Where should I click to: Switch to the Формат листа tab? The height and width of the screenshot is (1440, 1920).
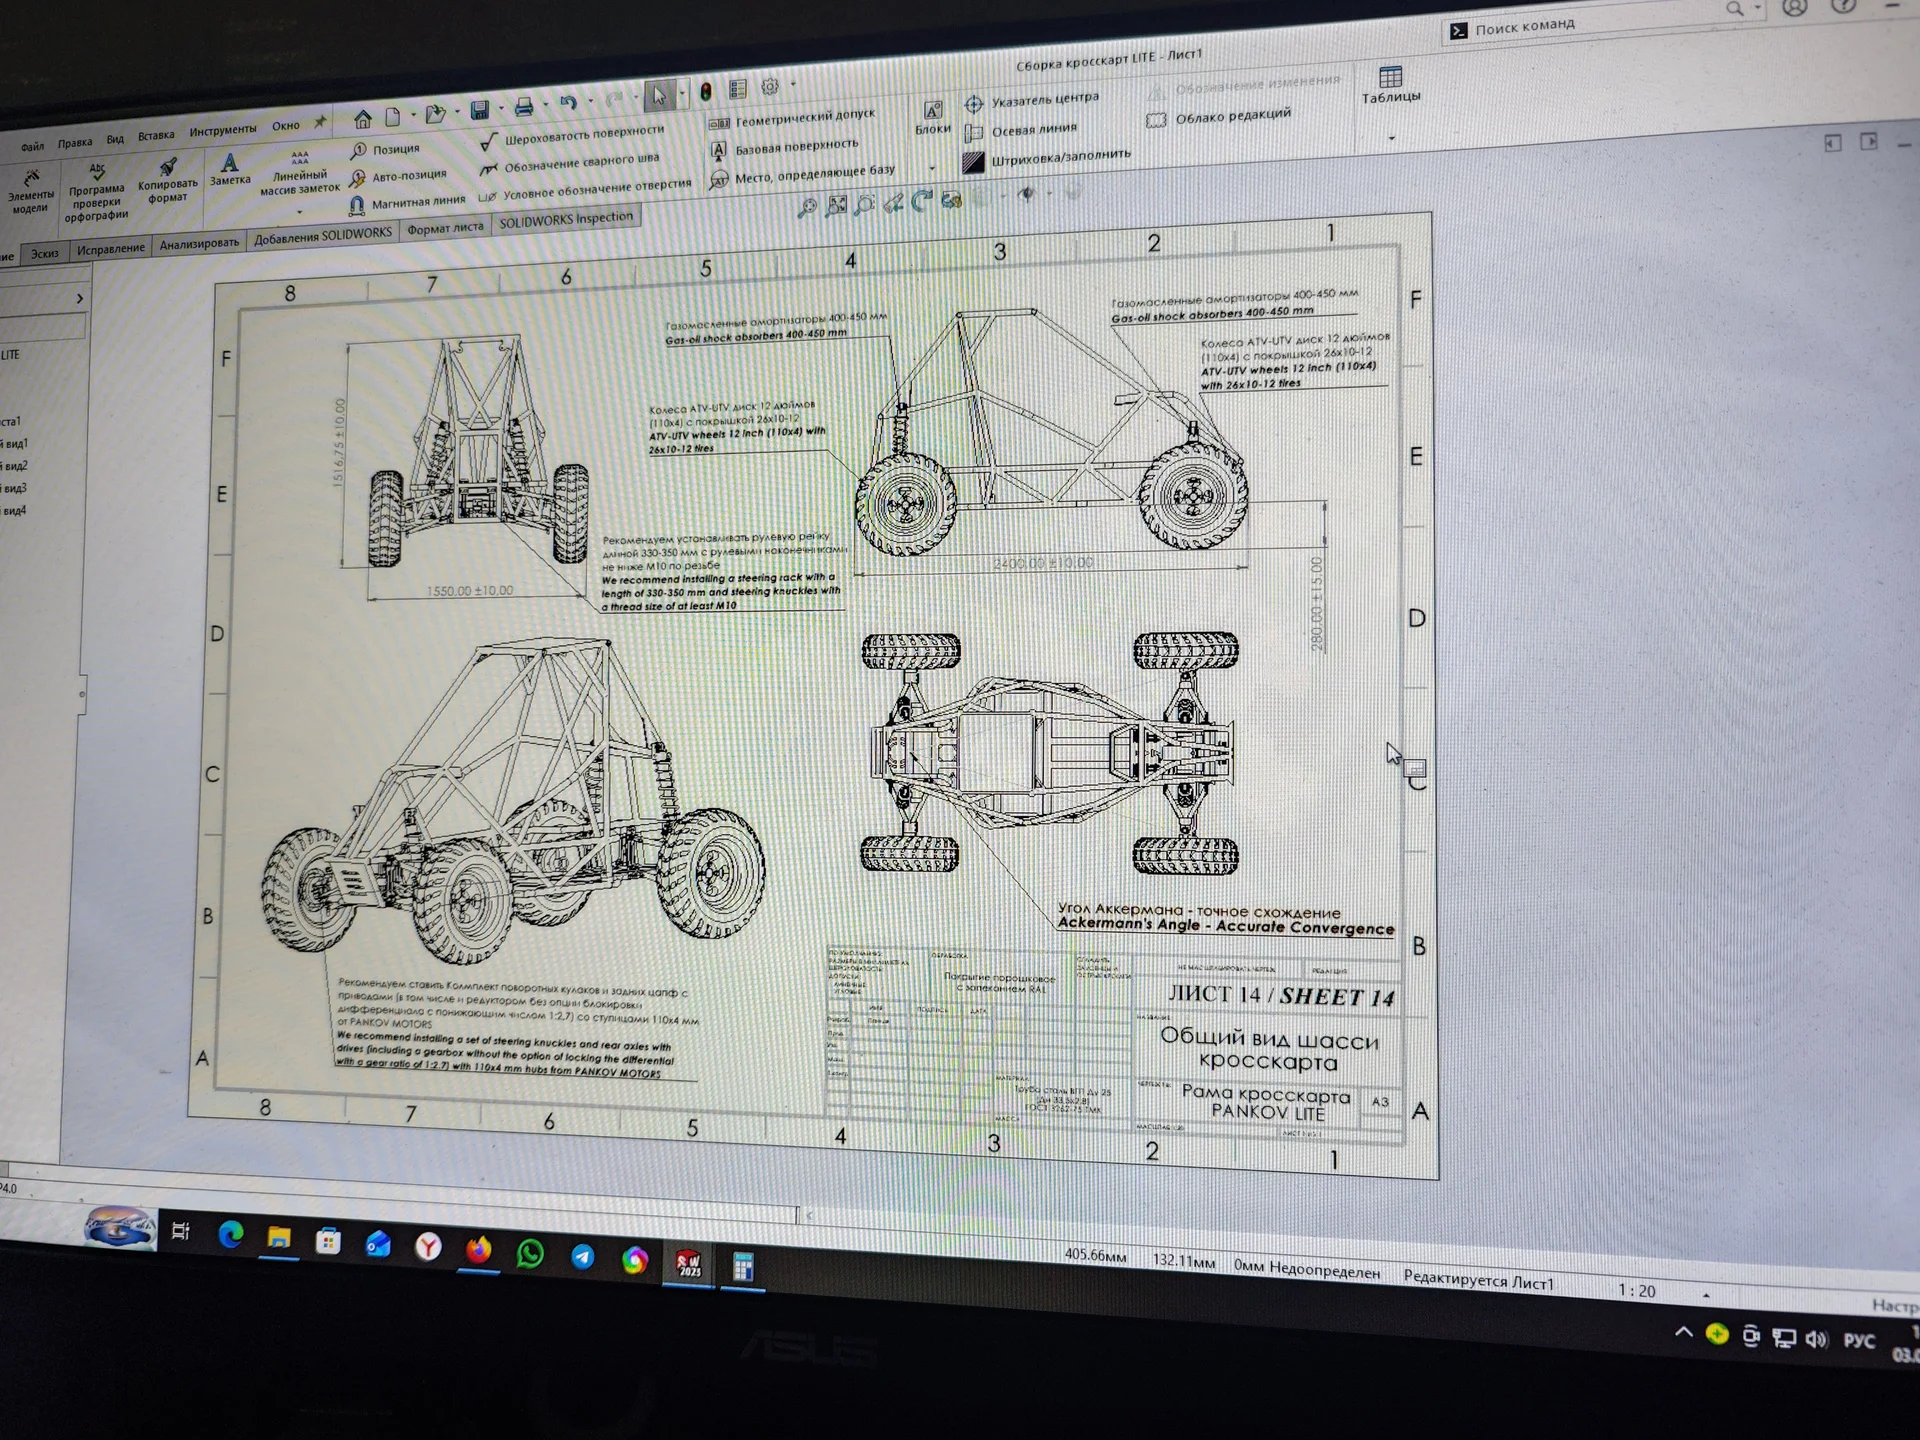click(x=445, y=227)
